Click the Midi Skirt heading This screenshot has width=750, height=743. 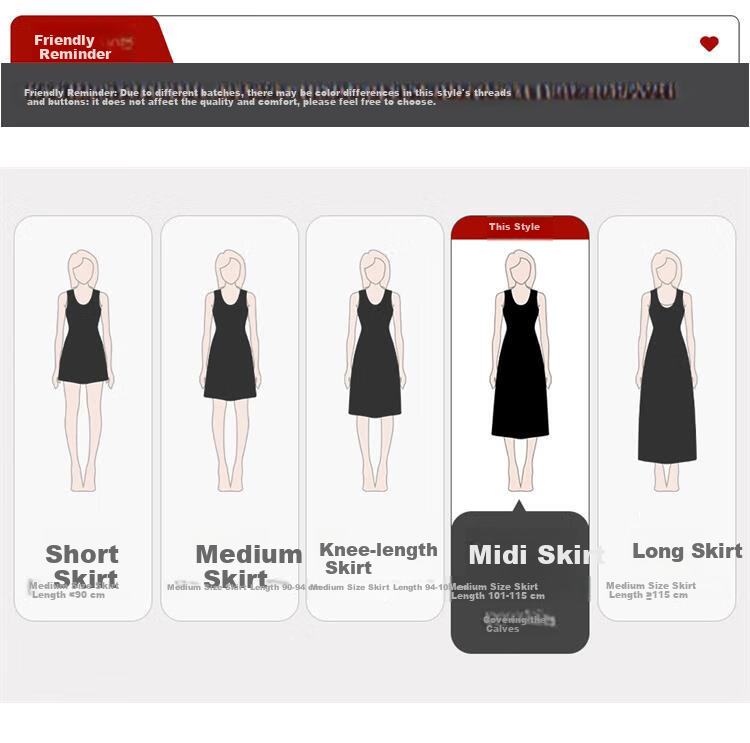536,555
